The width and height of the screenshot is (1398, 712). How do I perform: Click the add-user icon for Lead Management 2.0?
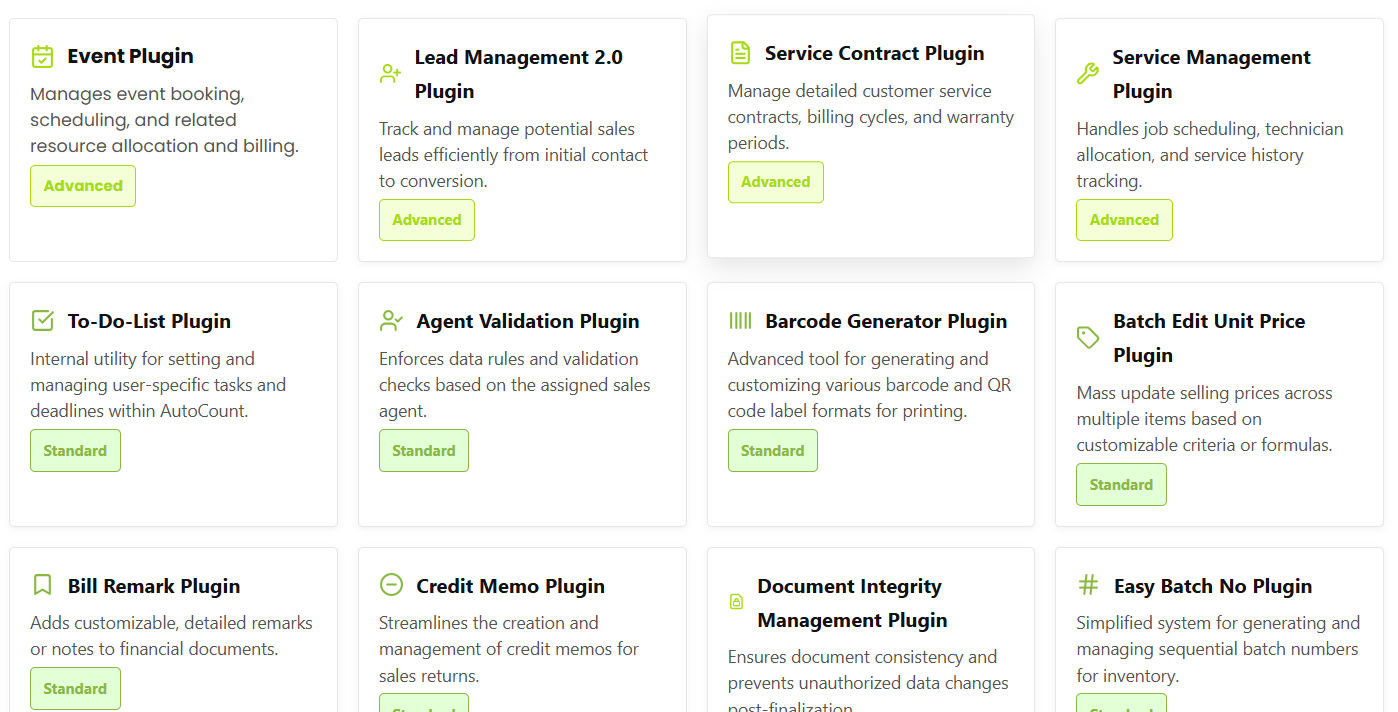click(390, 74)
